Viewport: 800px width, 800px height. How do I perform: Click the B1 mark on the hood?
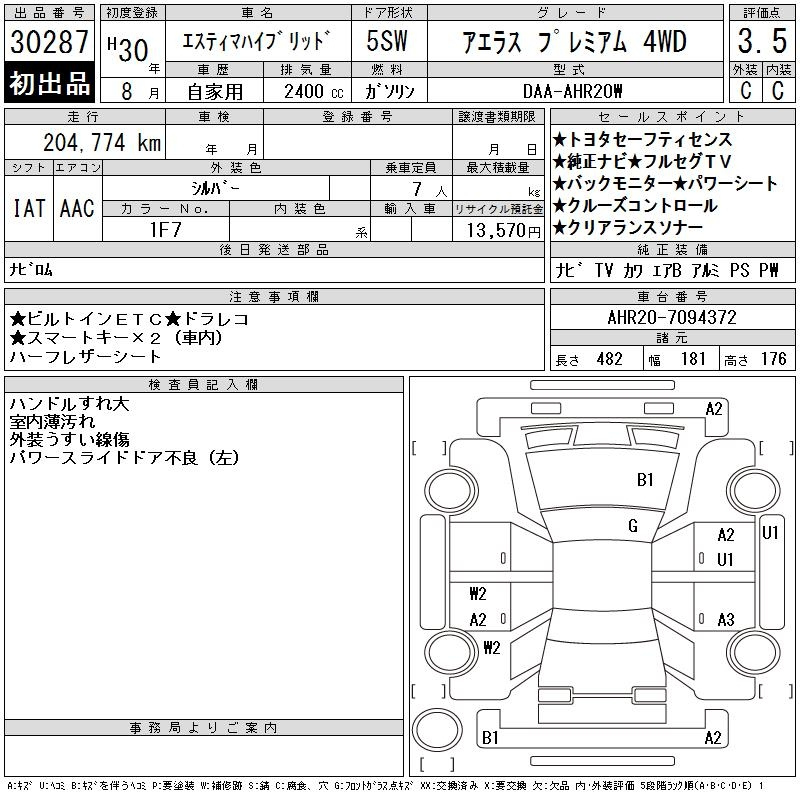pyautogui.click(x=645, y=480)
